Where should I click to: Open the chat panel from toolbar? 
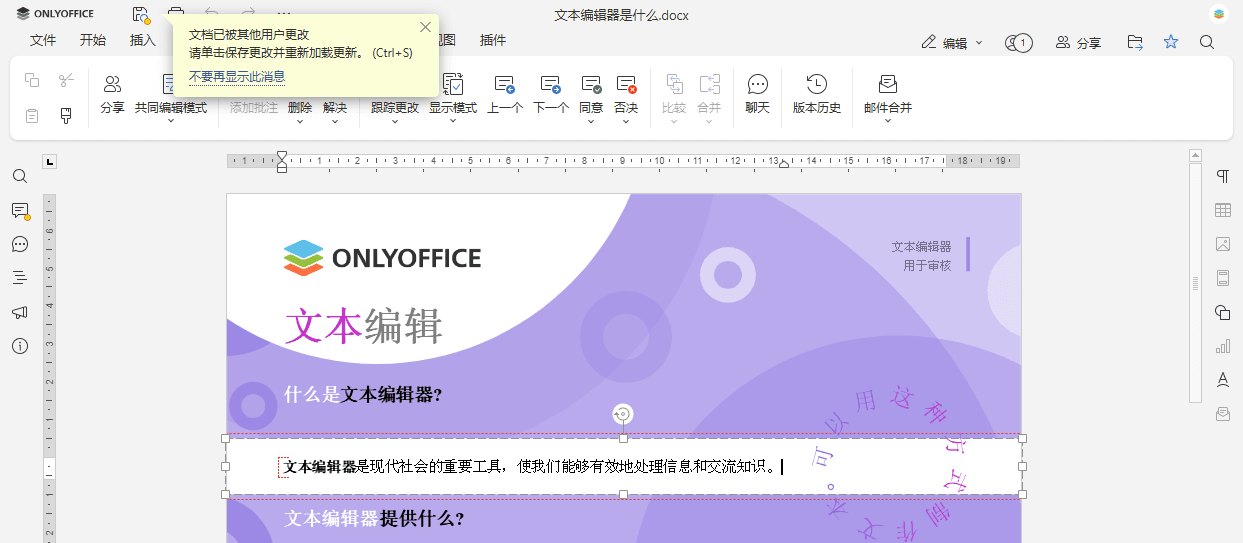tap(757, 92)
